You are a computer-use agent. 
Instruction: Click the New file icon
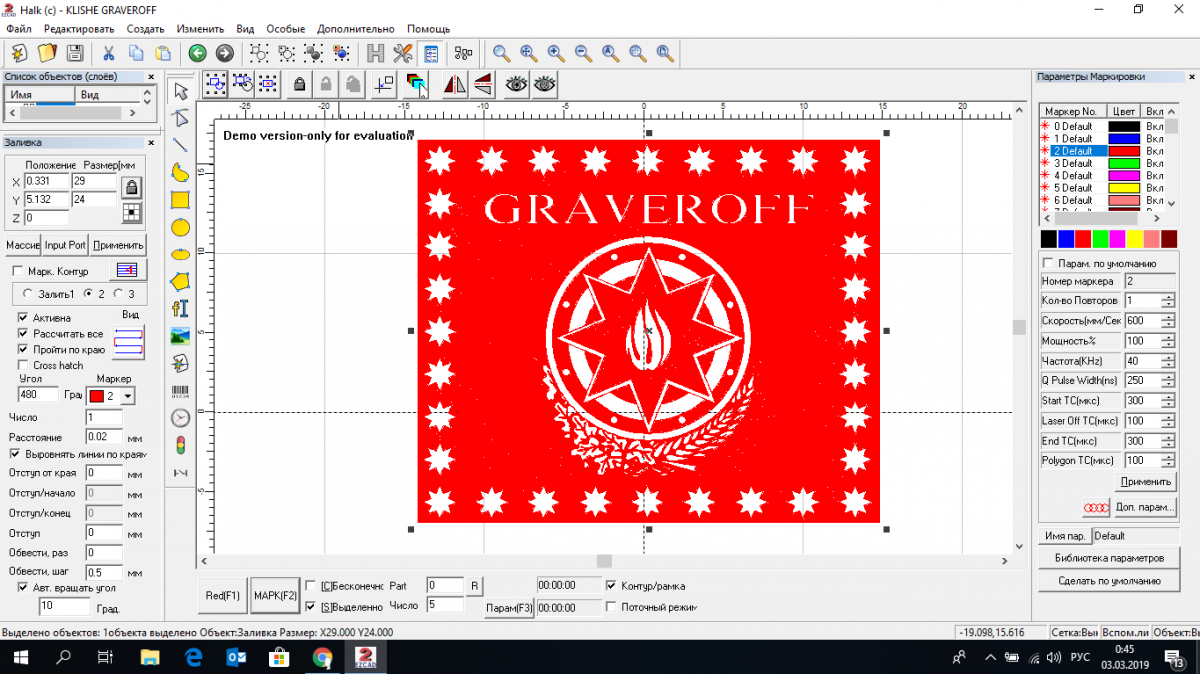(x=19, y=52)
